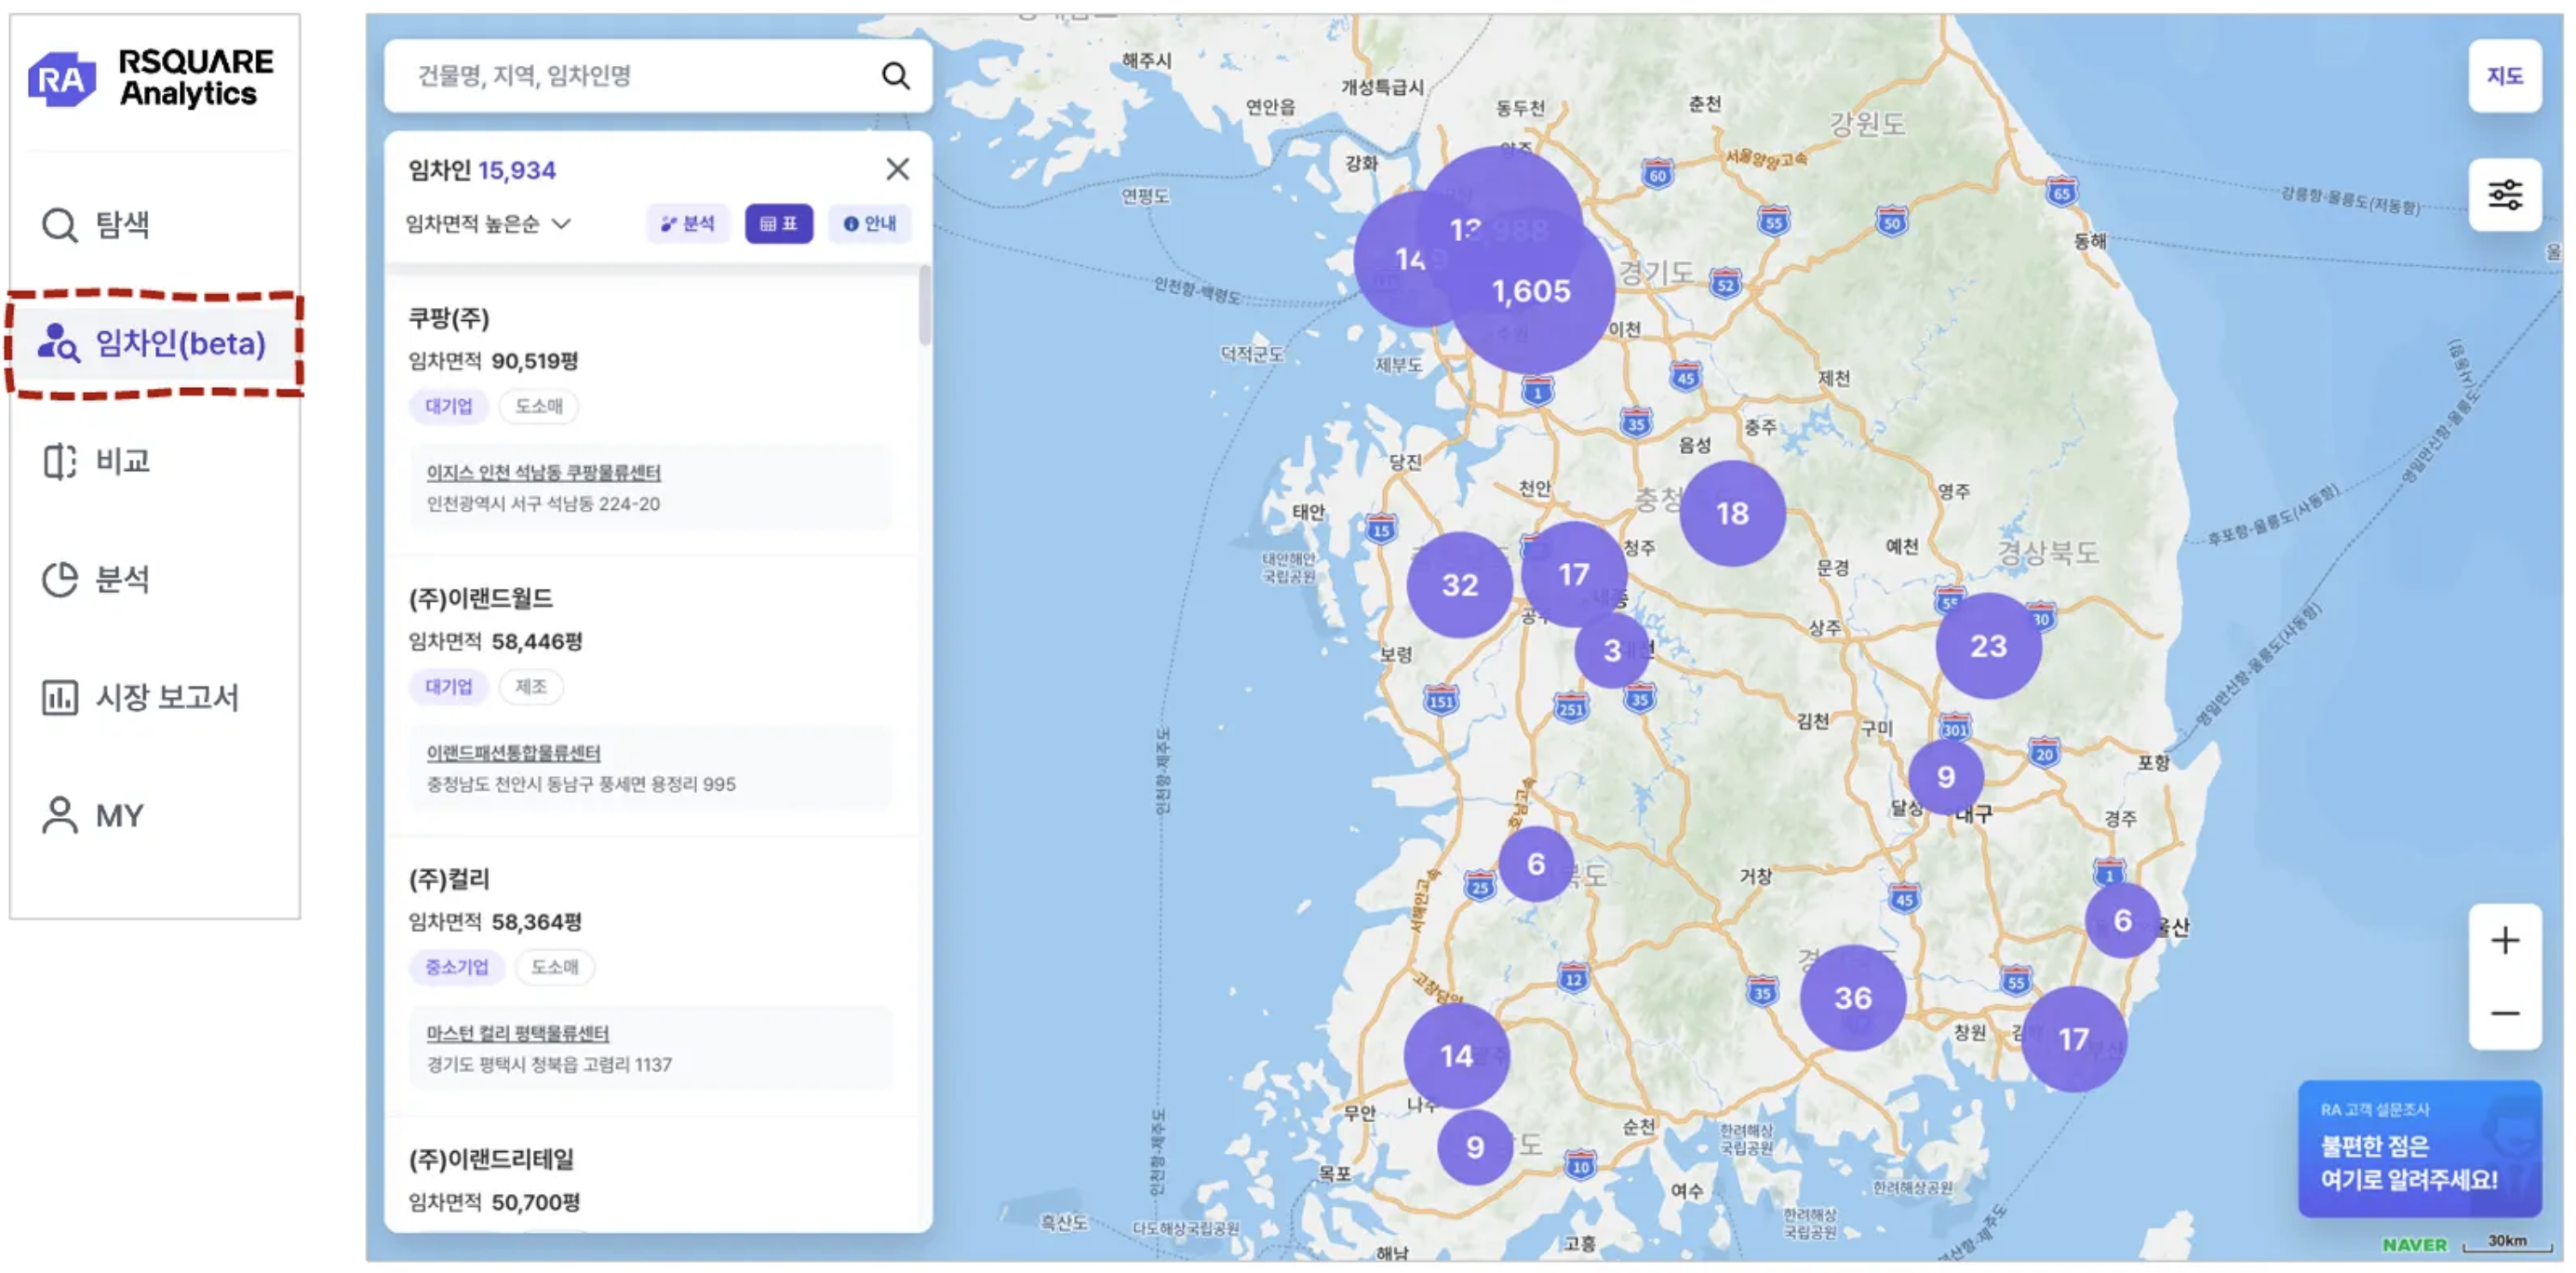The image size is (2576, 1273).
Task: Close the 임차인 list panel
Action: pos(897,169)
